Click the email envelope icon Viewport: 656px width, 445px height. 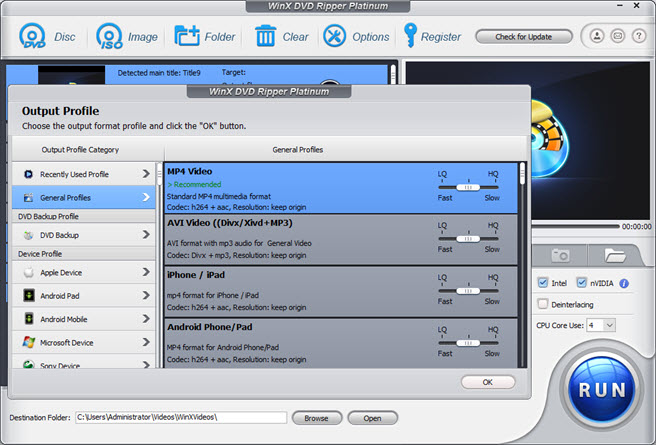(615, 37)
